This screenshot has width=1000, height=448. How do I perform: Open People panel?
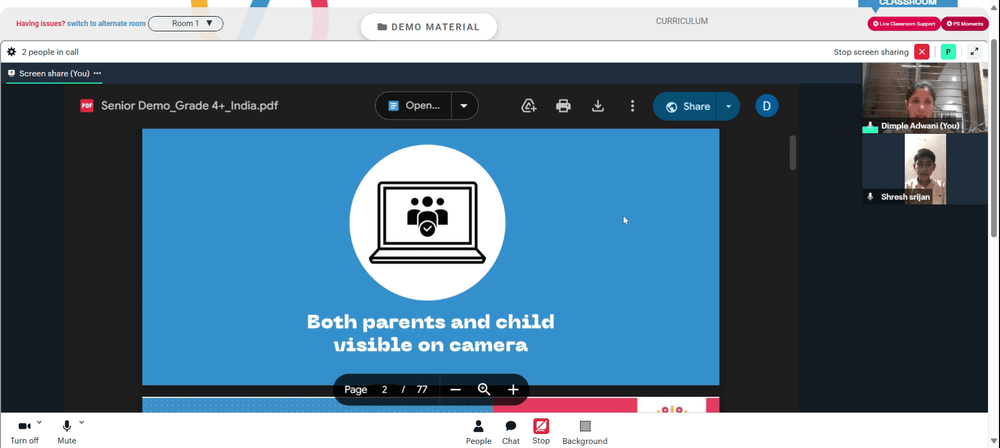[478, 432]
